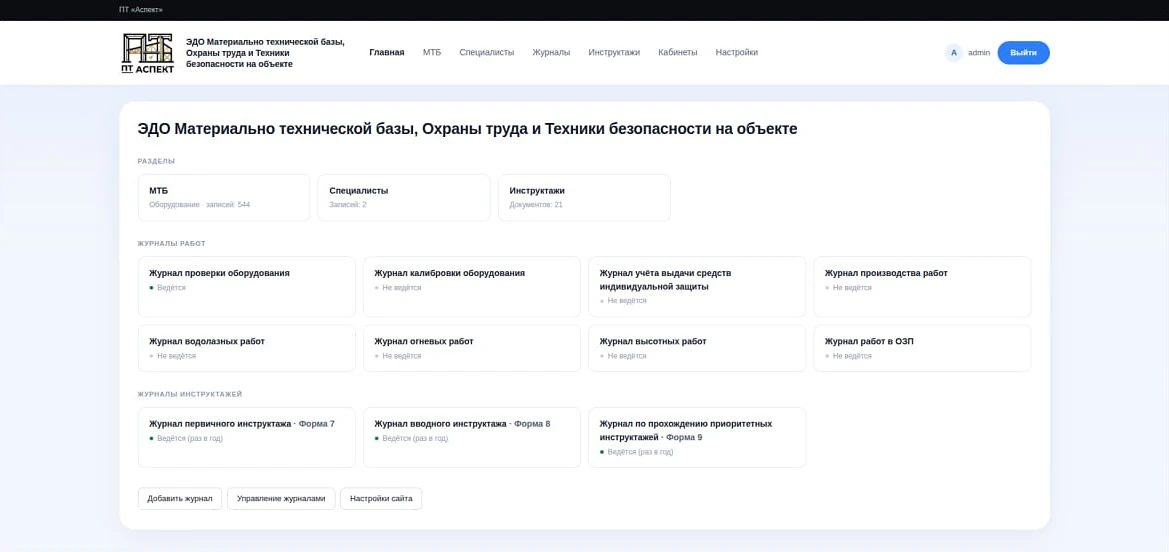This screenshot has height=552, width=1169.
Task: Open the МТБ section card
Action: click(224, 198)
